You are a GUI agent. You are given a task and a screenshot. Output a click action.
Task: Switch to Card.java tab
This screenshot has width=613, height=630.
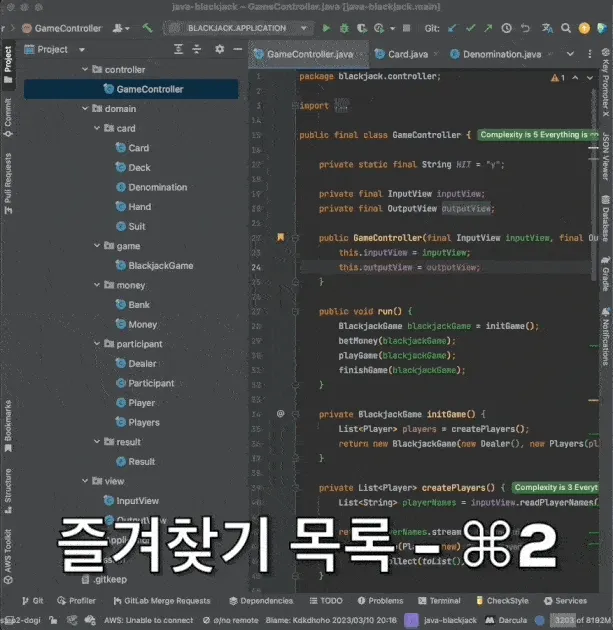pos(407,54)
